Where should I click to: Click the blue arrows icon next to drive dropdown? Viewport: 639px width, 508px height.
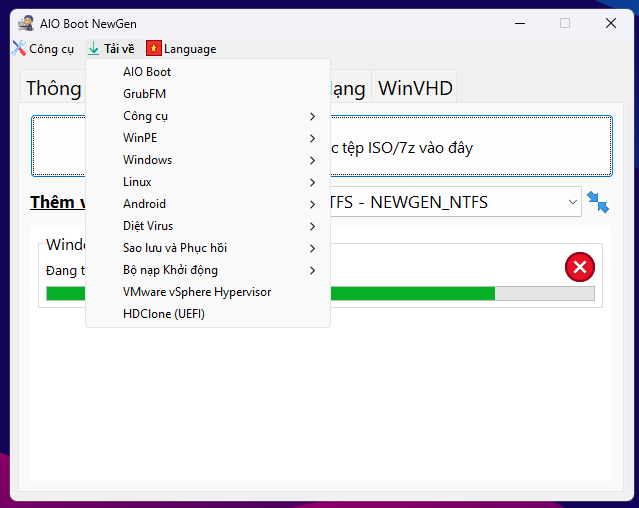598,202
